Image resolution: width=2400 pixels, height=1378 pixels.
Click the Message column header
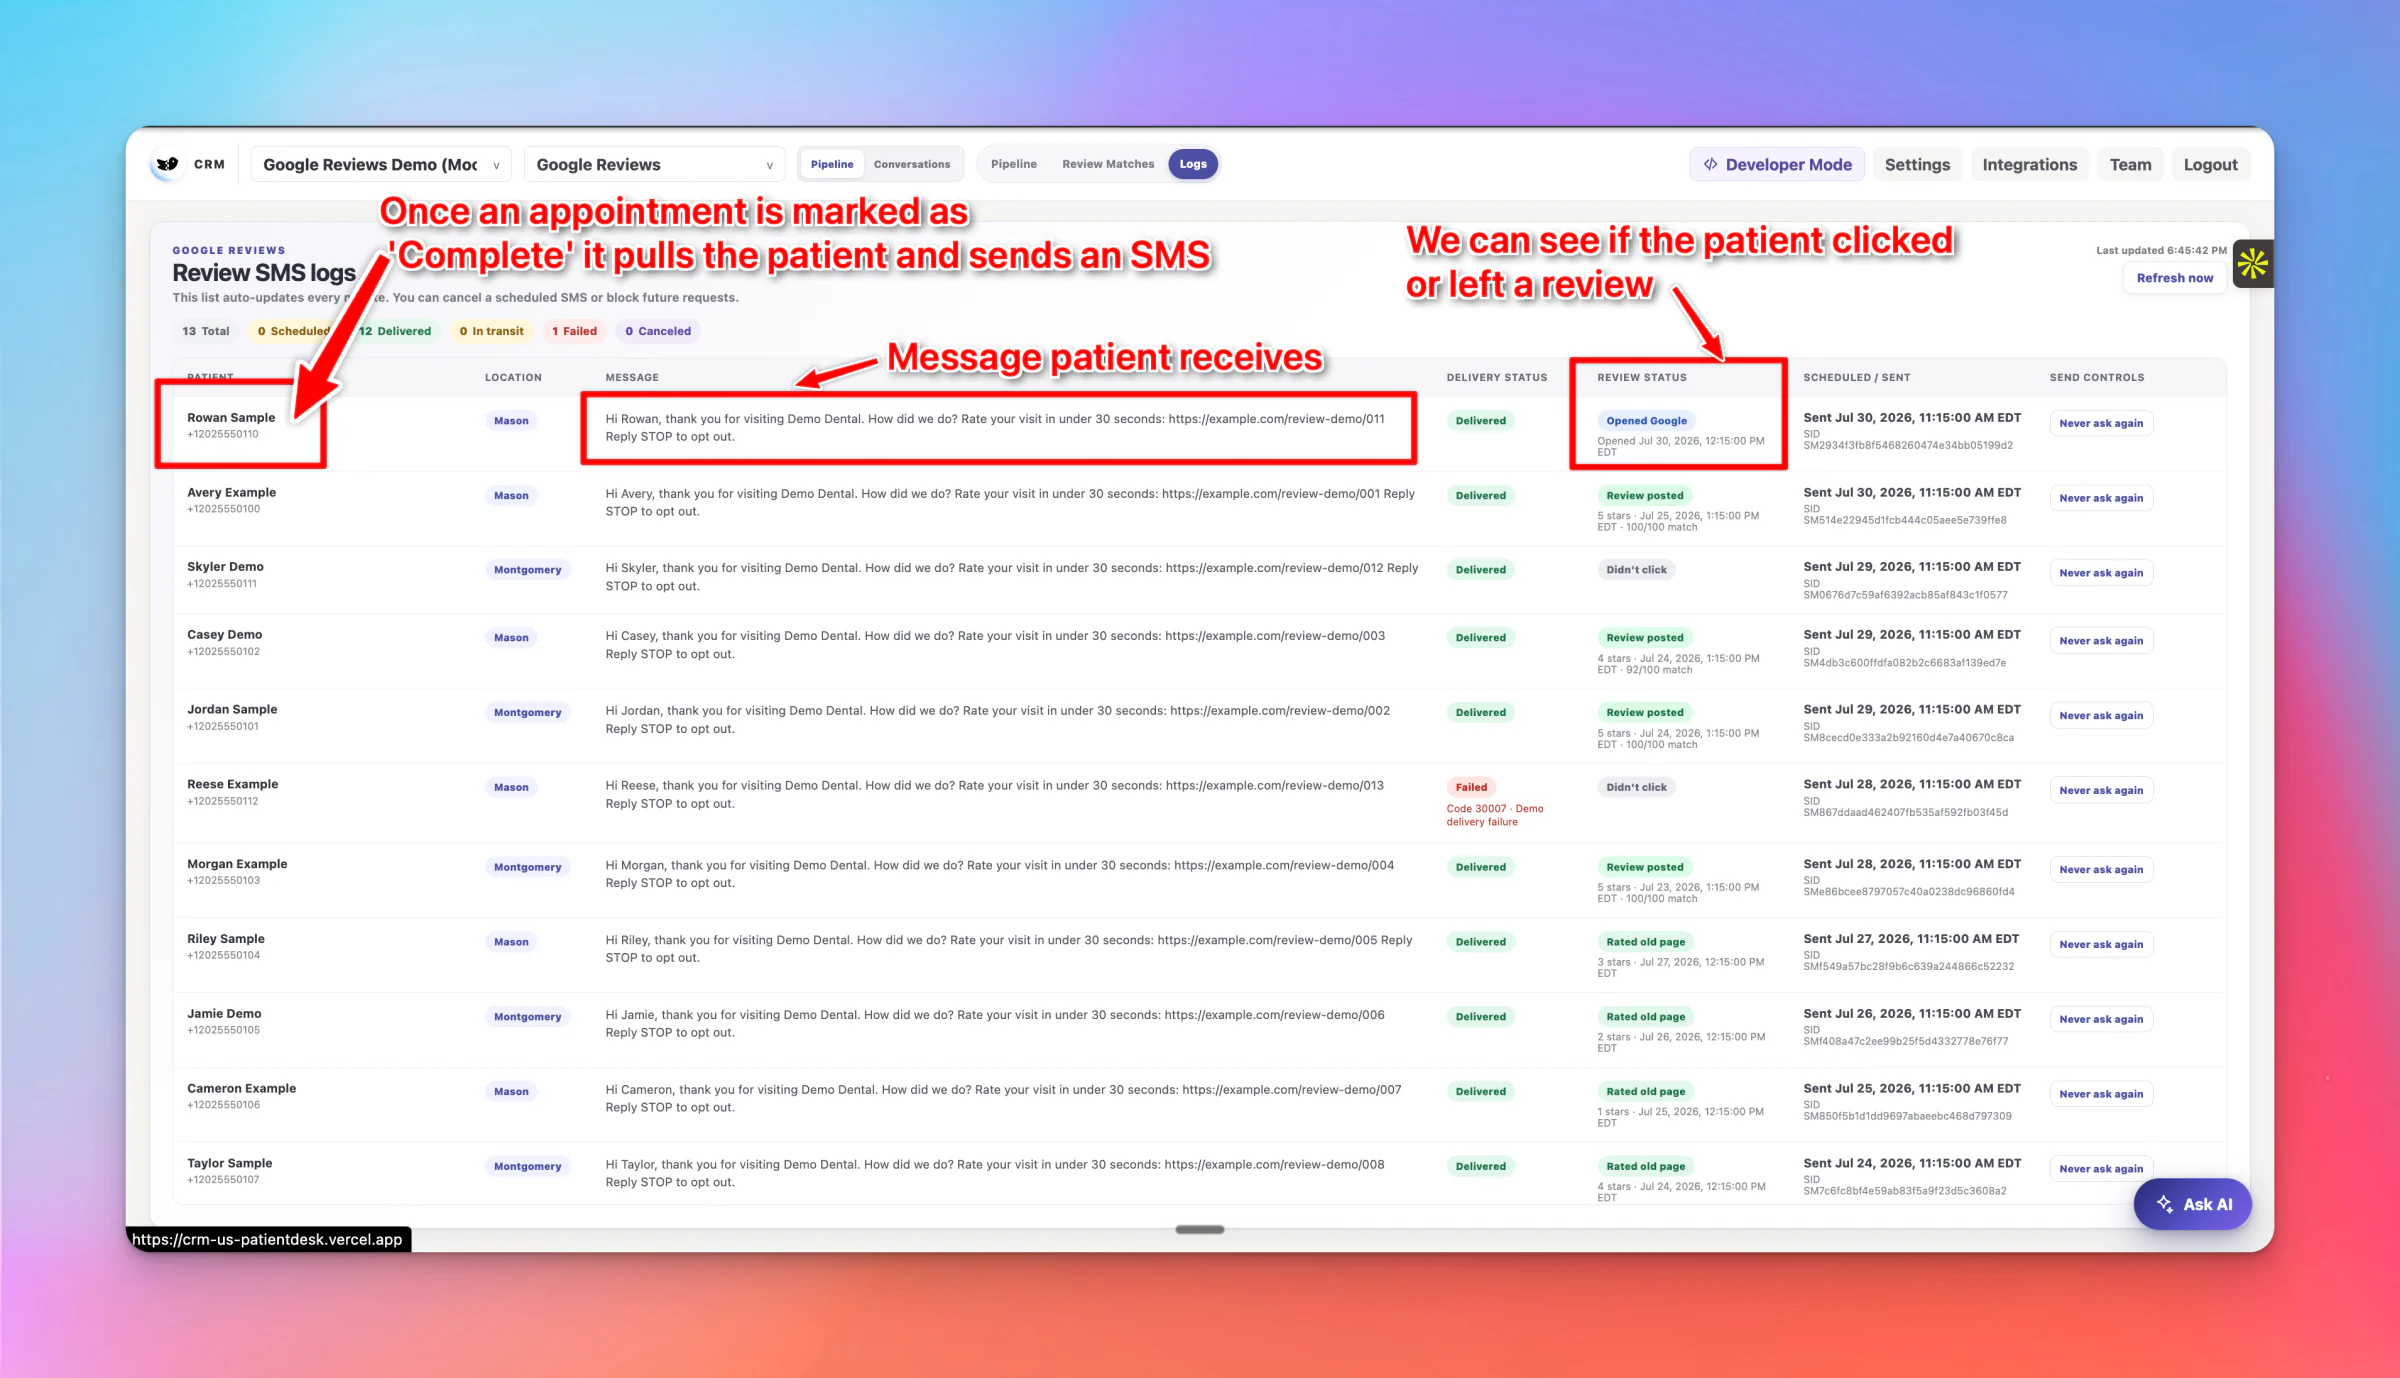click(632, 378)
